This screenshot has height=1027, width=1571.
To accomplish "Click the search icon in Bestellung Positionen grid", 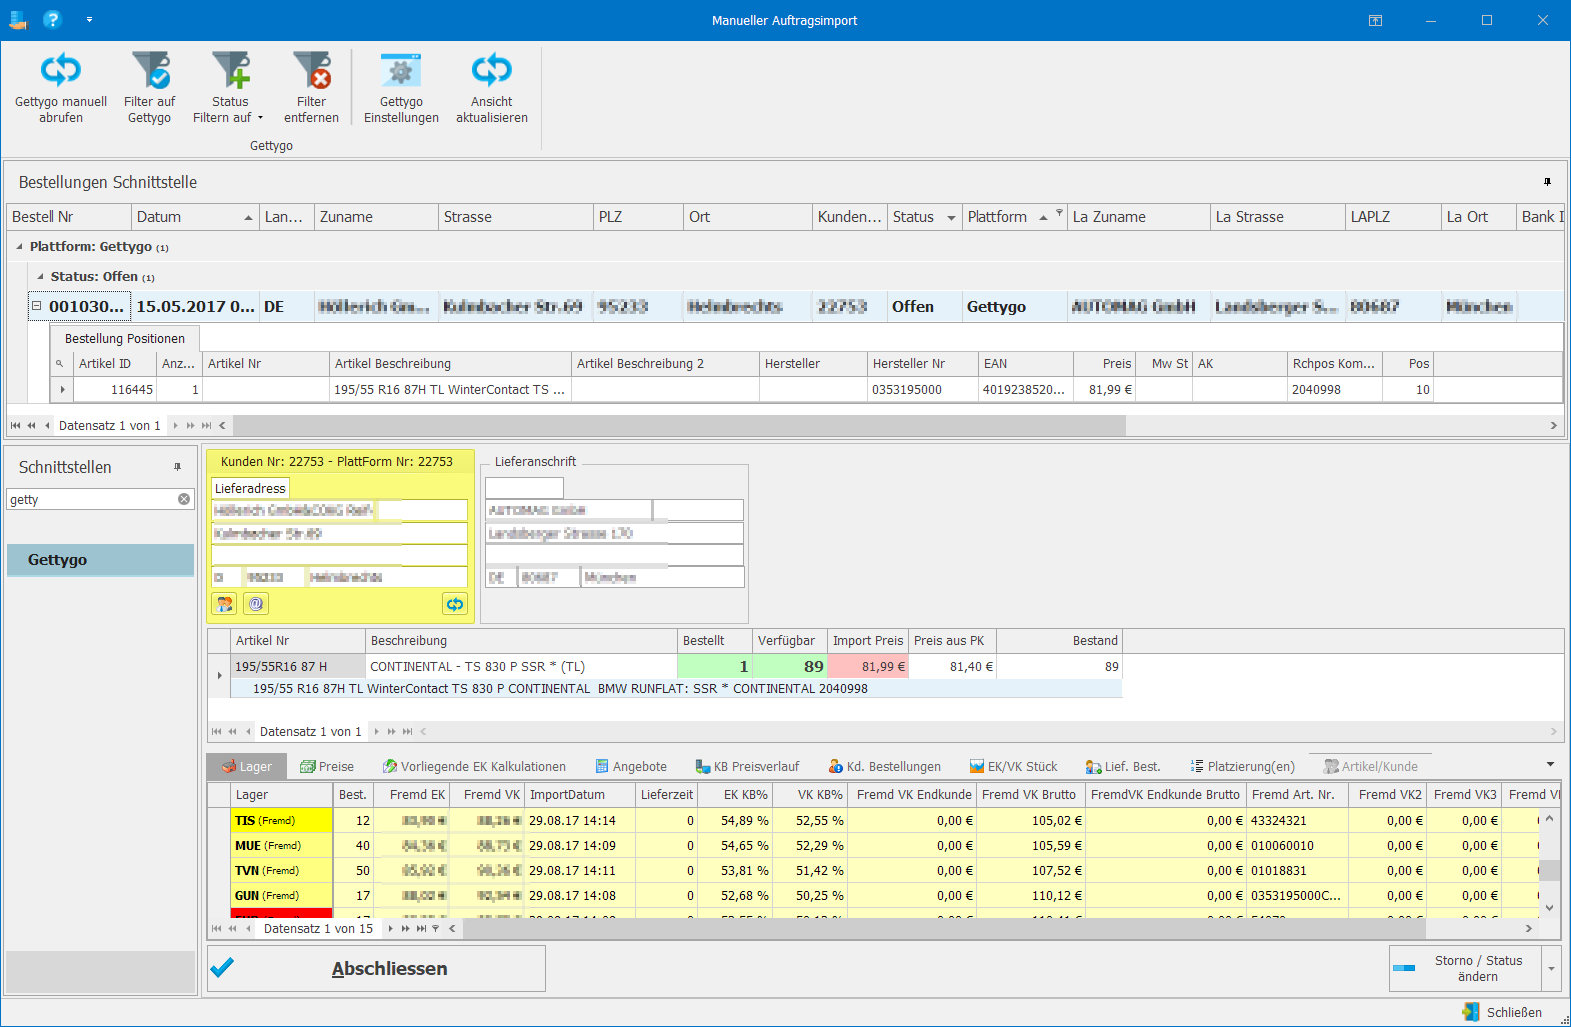I will 59,364.
